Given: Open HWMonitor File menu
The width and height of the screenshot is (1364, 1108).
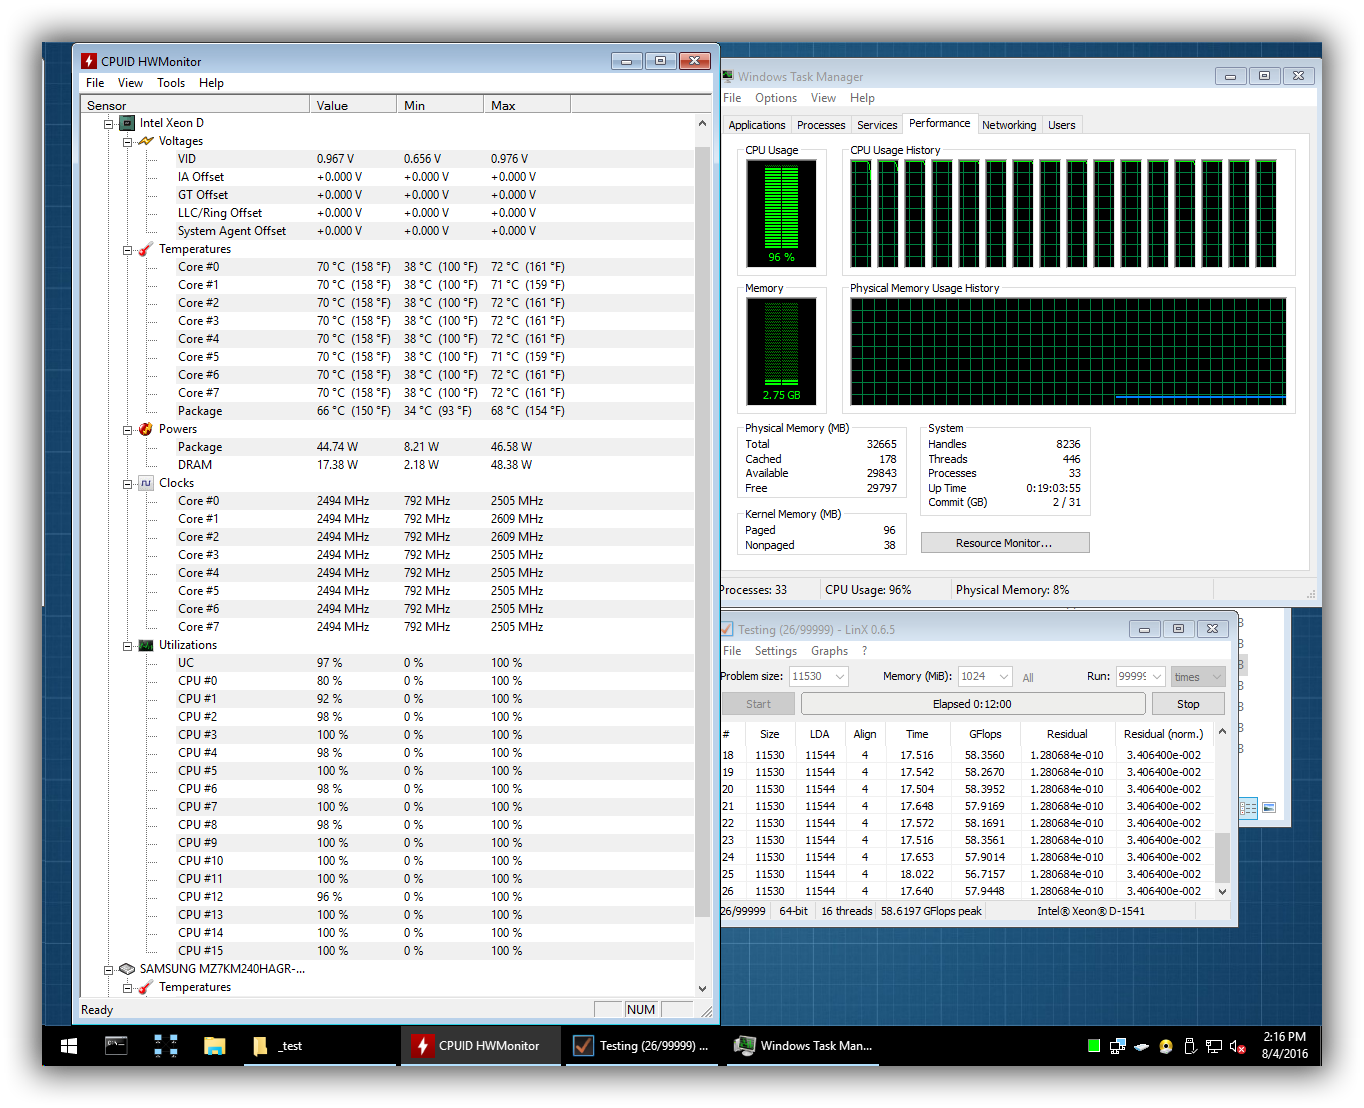Looking at the screenshot, I should (95, 83).
